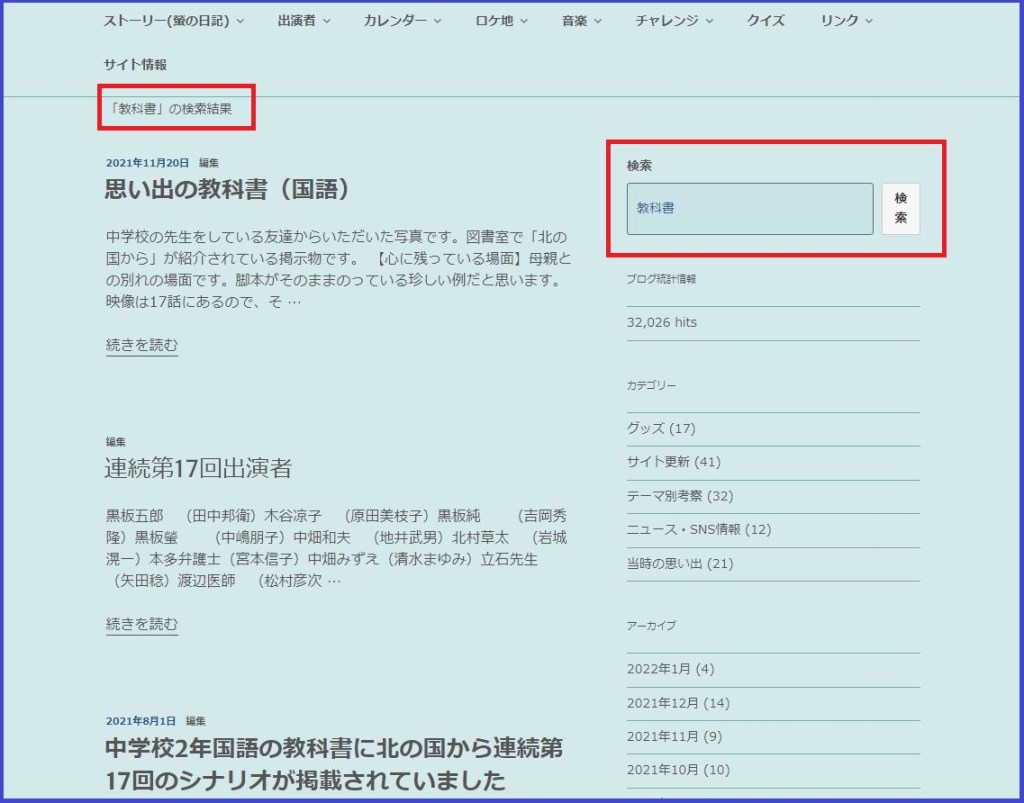This screenshot has height=803, width=1024.
Task: Click the search input field containing 教科書
Action: pos(749,209)
